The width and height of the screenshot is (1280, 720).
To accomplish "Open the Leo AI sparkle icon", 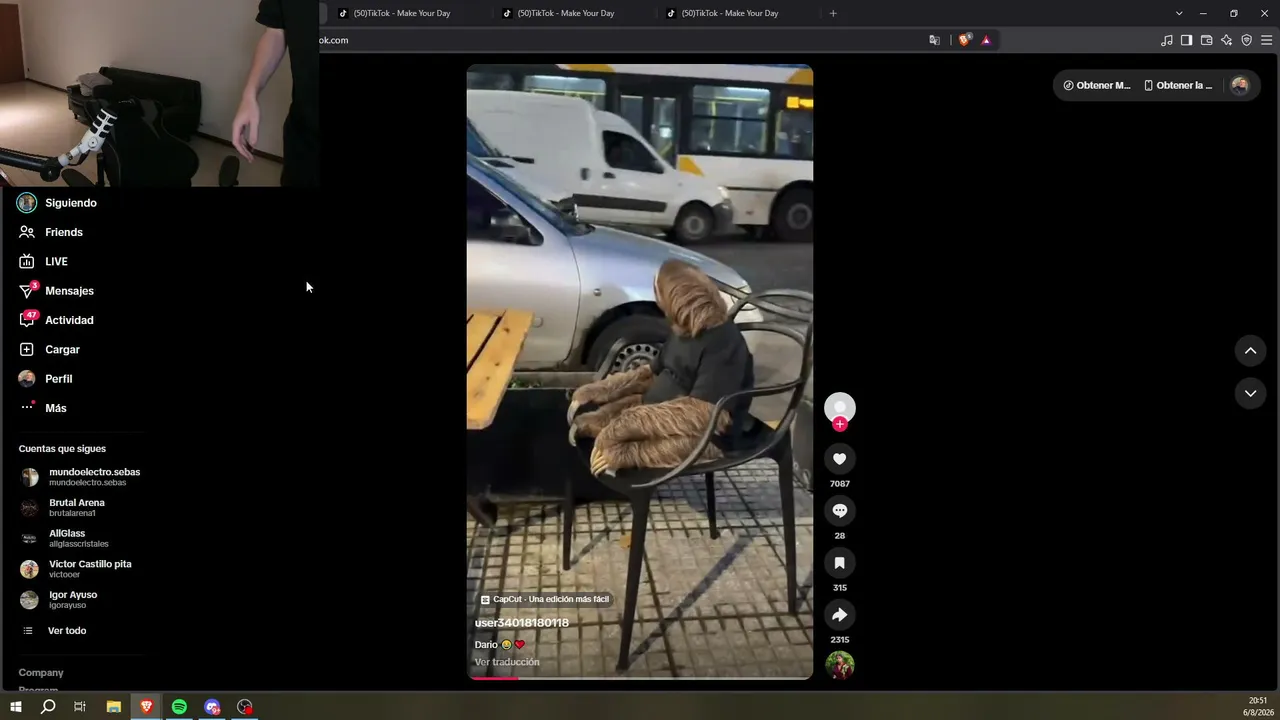I will click(1226, 40).
